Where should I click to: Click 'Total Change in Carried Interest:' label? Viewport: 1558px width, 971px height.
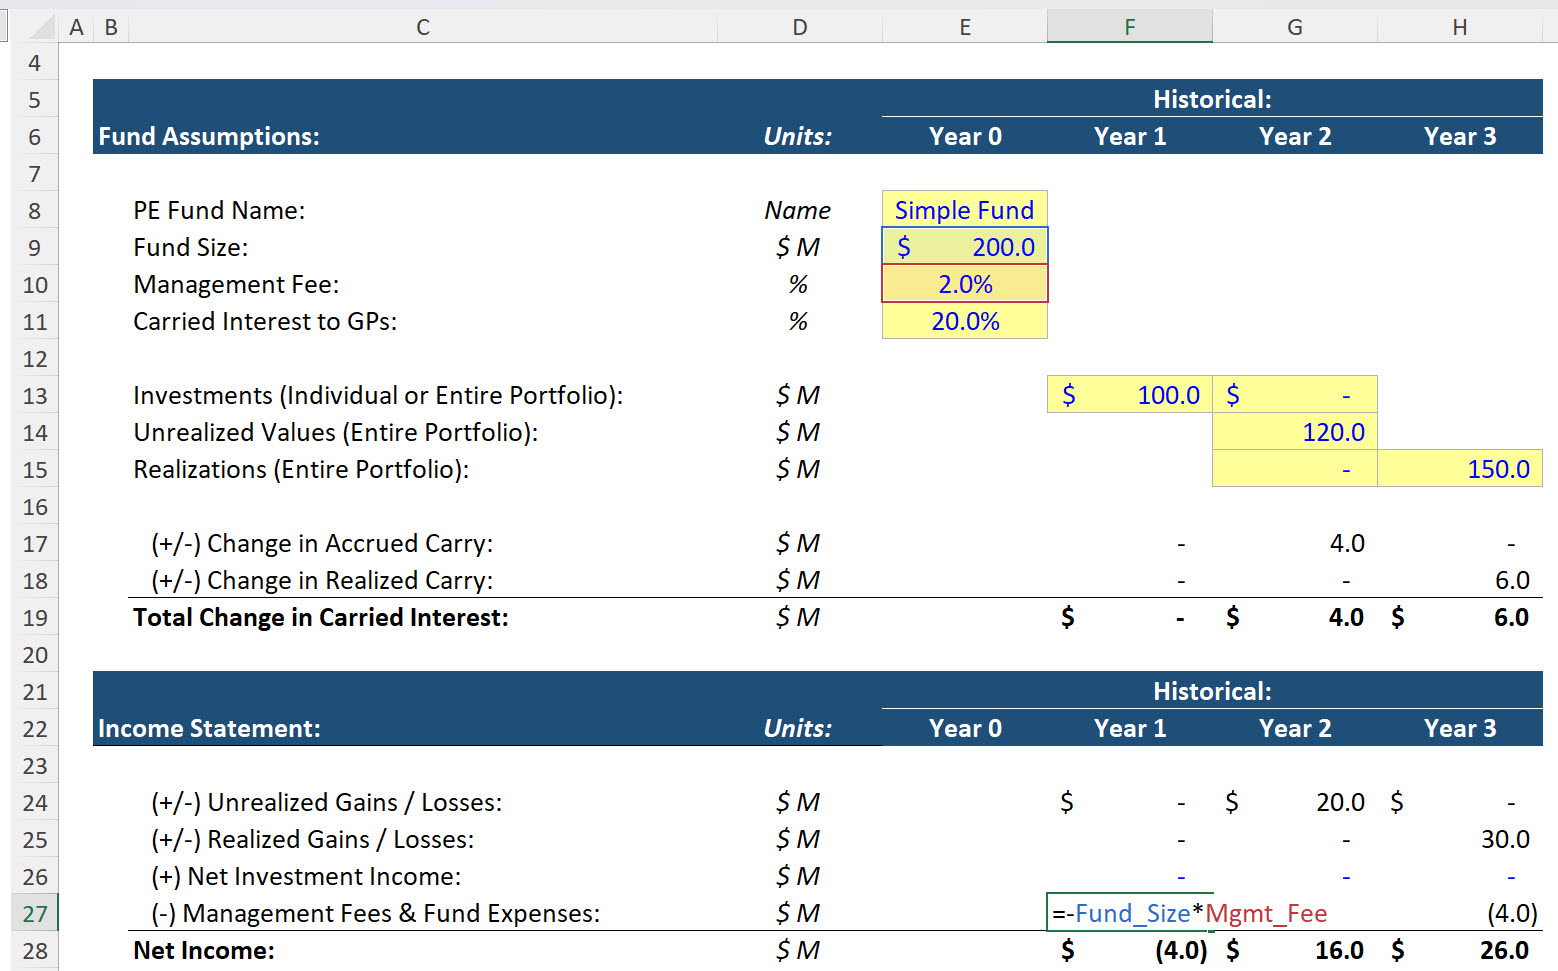(x=321, y=617)
